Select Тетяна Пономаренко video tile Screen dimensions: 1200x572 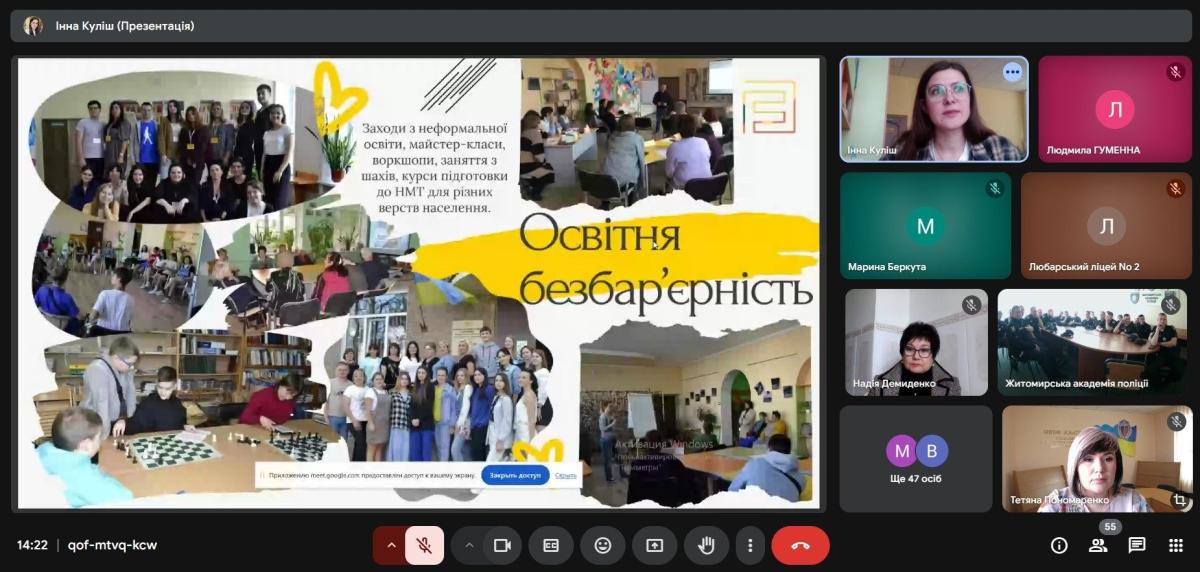point(1097,459)
